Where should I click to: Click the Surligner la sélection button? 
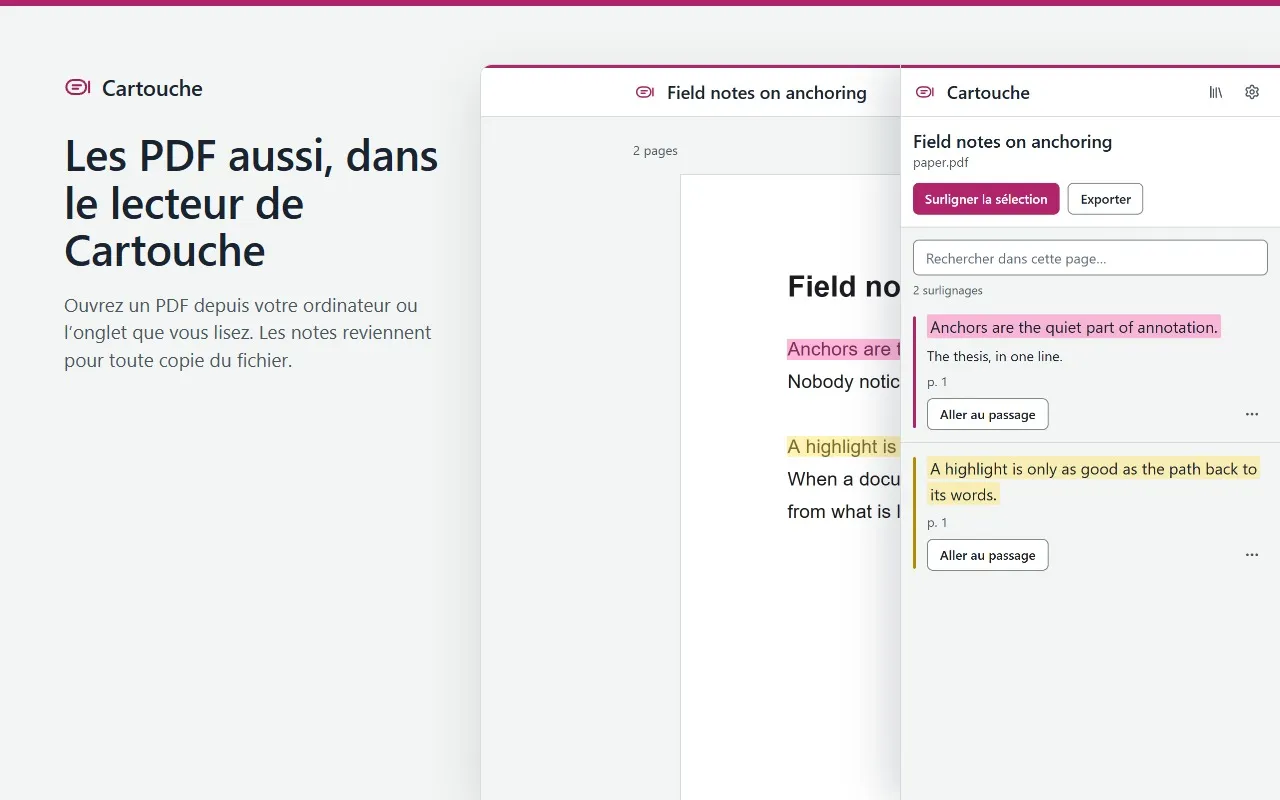point(986,199)
